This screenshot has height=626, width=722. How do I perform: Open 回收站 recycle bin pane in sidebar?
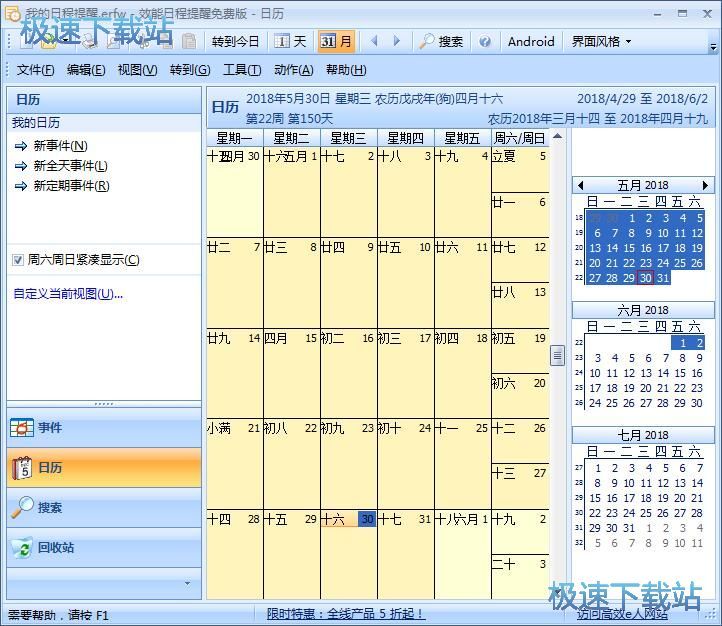coord(104,547)
